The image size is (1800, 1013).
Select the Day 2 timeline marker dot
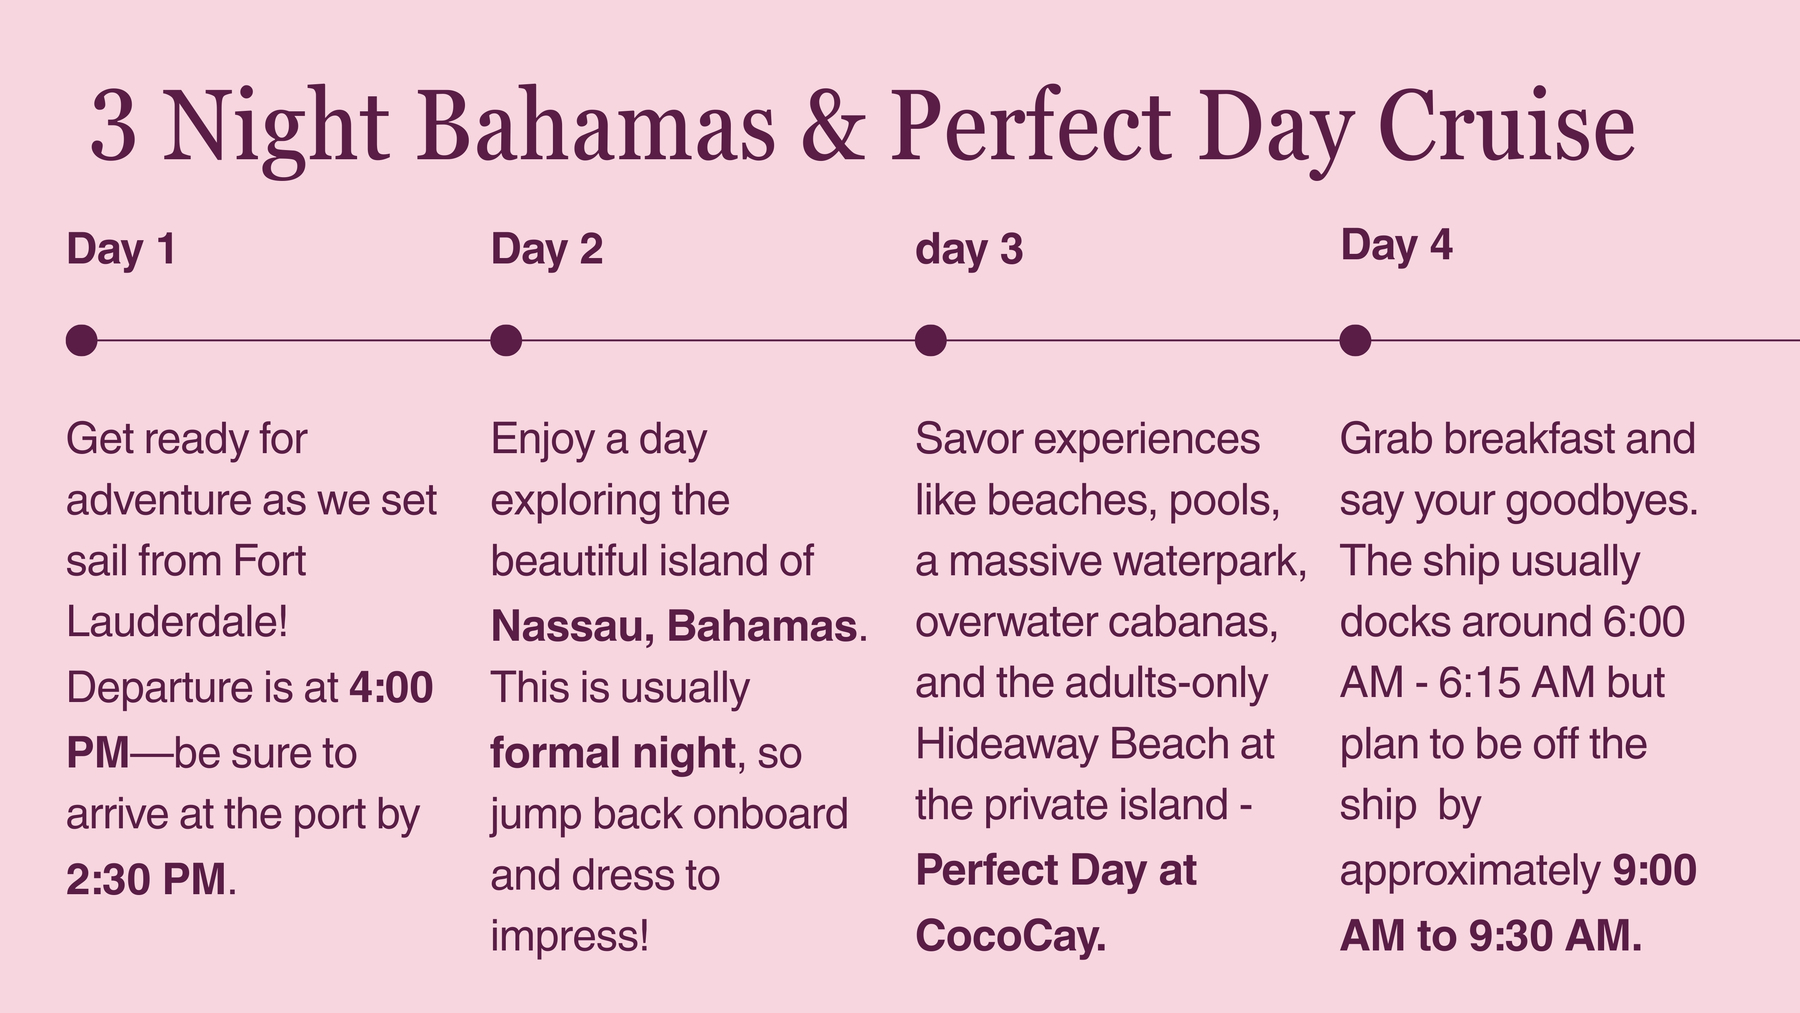(x=506, y=340)
